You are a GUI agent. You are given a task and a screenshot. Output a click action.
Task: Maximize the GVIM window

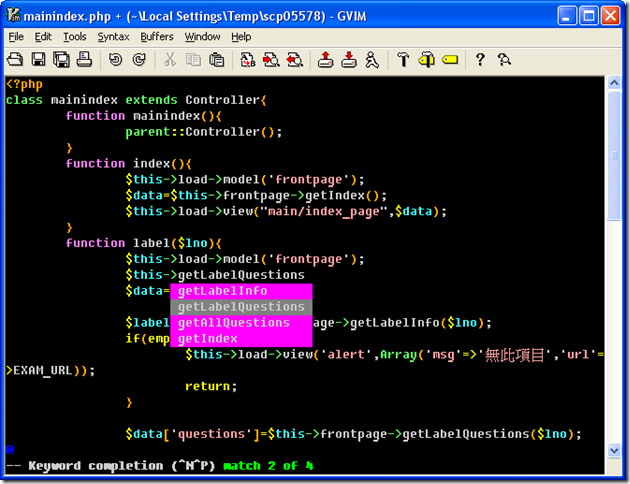coord(589,16)
